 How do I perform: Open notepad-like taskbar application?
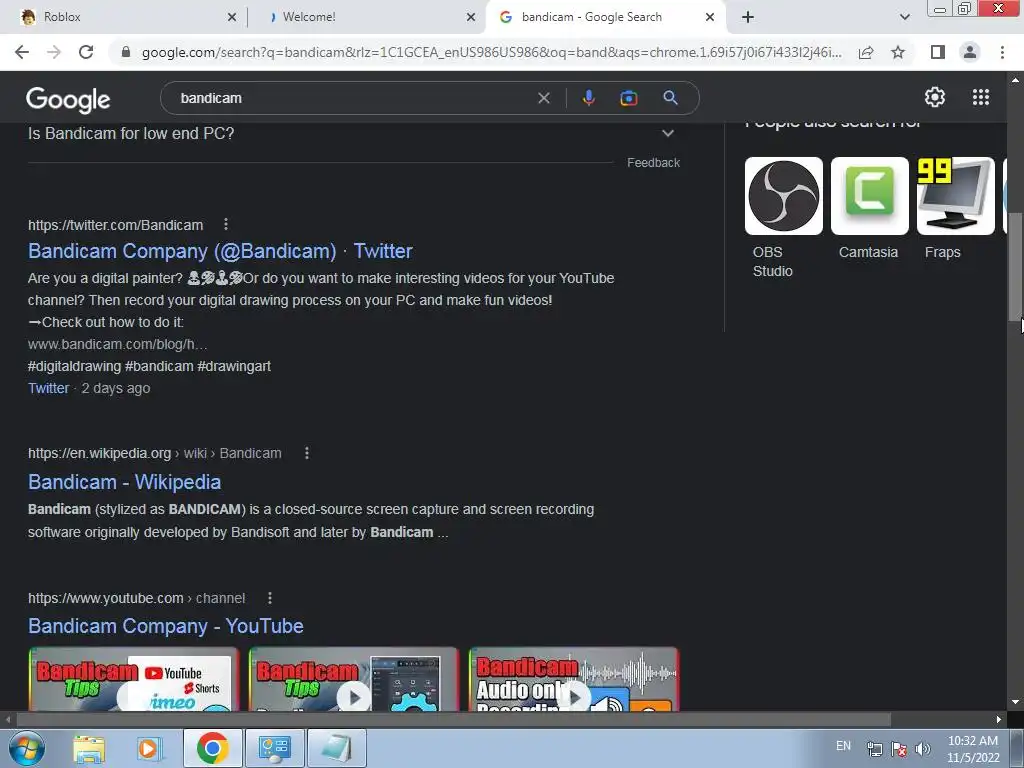pyautogui.click(x=336, y=748)
